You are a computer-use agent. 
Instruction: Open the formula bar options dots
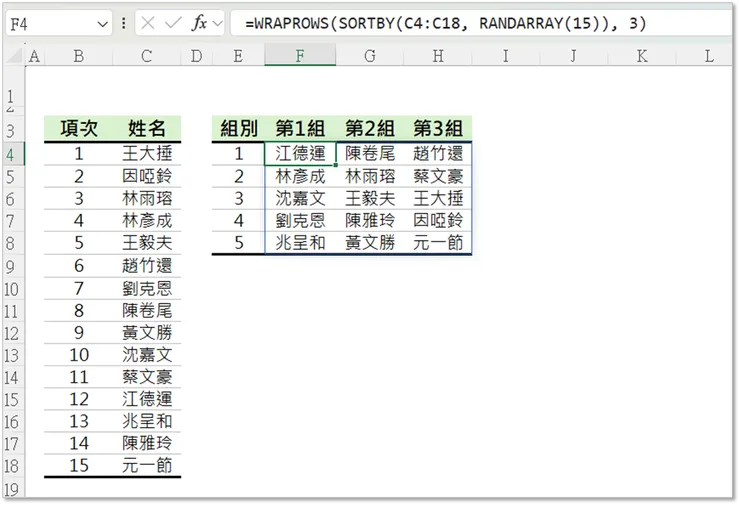tap(124, 23)
